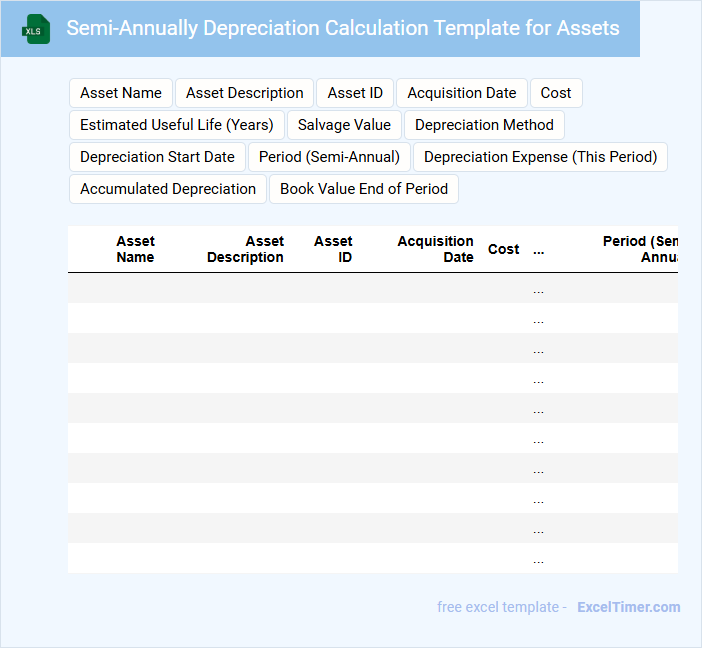Select the Asset Description tag
The height and width of the screenshot is (648, 702).
(245, 93)
